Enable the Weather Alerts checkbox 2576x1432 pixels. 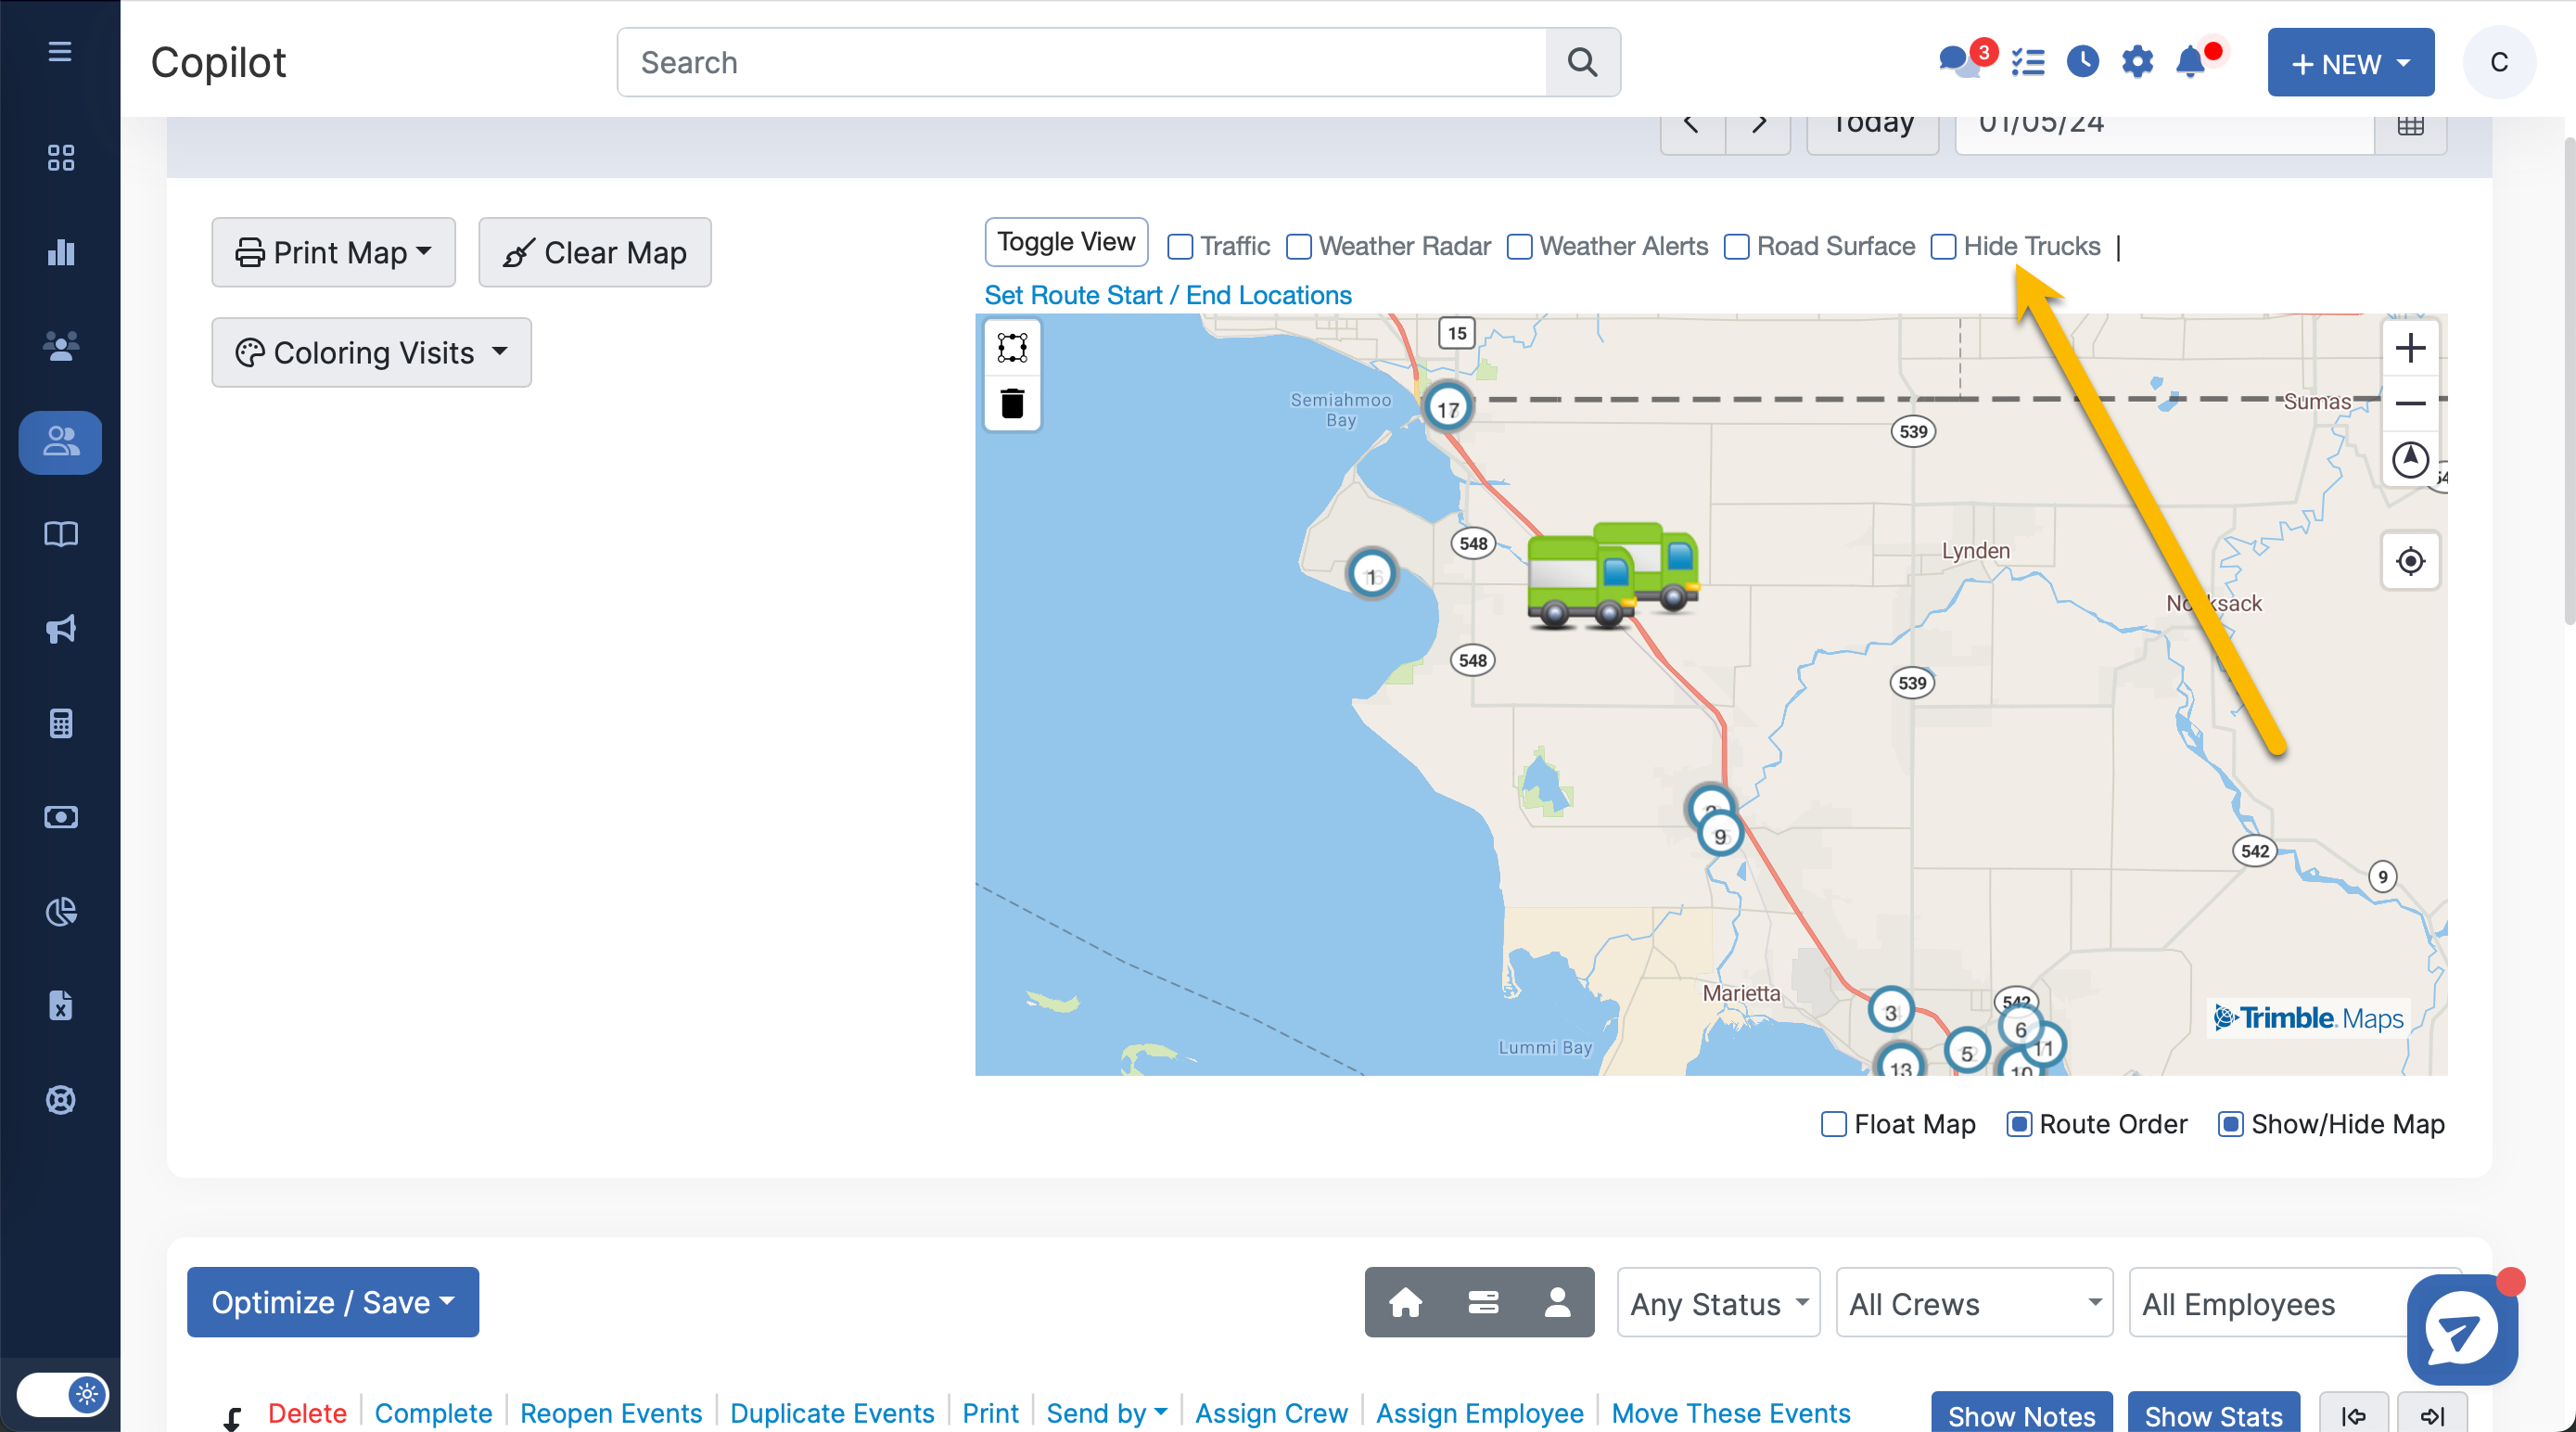(x=1519, y=246)
